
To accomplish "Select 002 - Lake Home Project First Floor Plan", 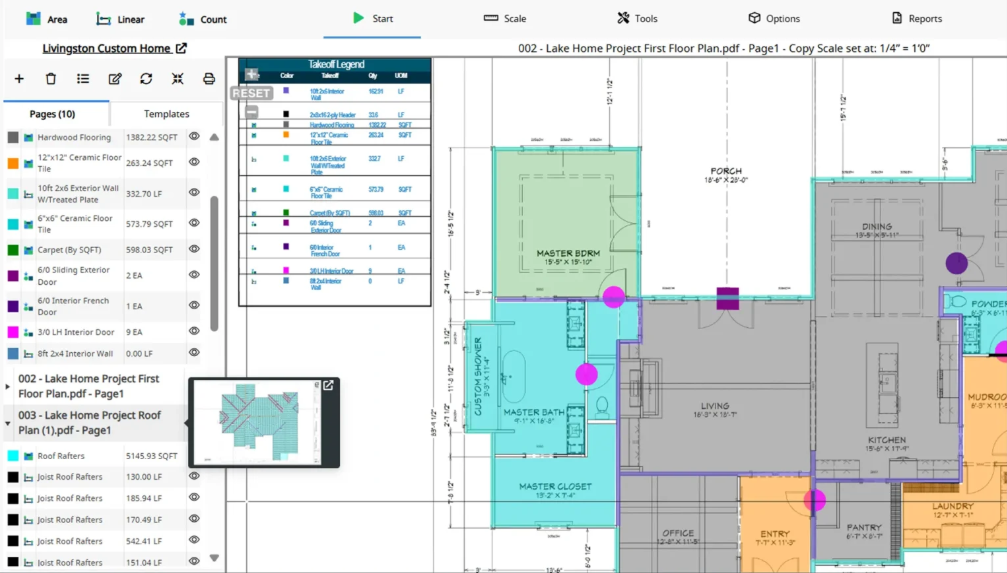I will (89, 386).
